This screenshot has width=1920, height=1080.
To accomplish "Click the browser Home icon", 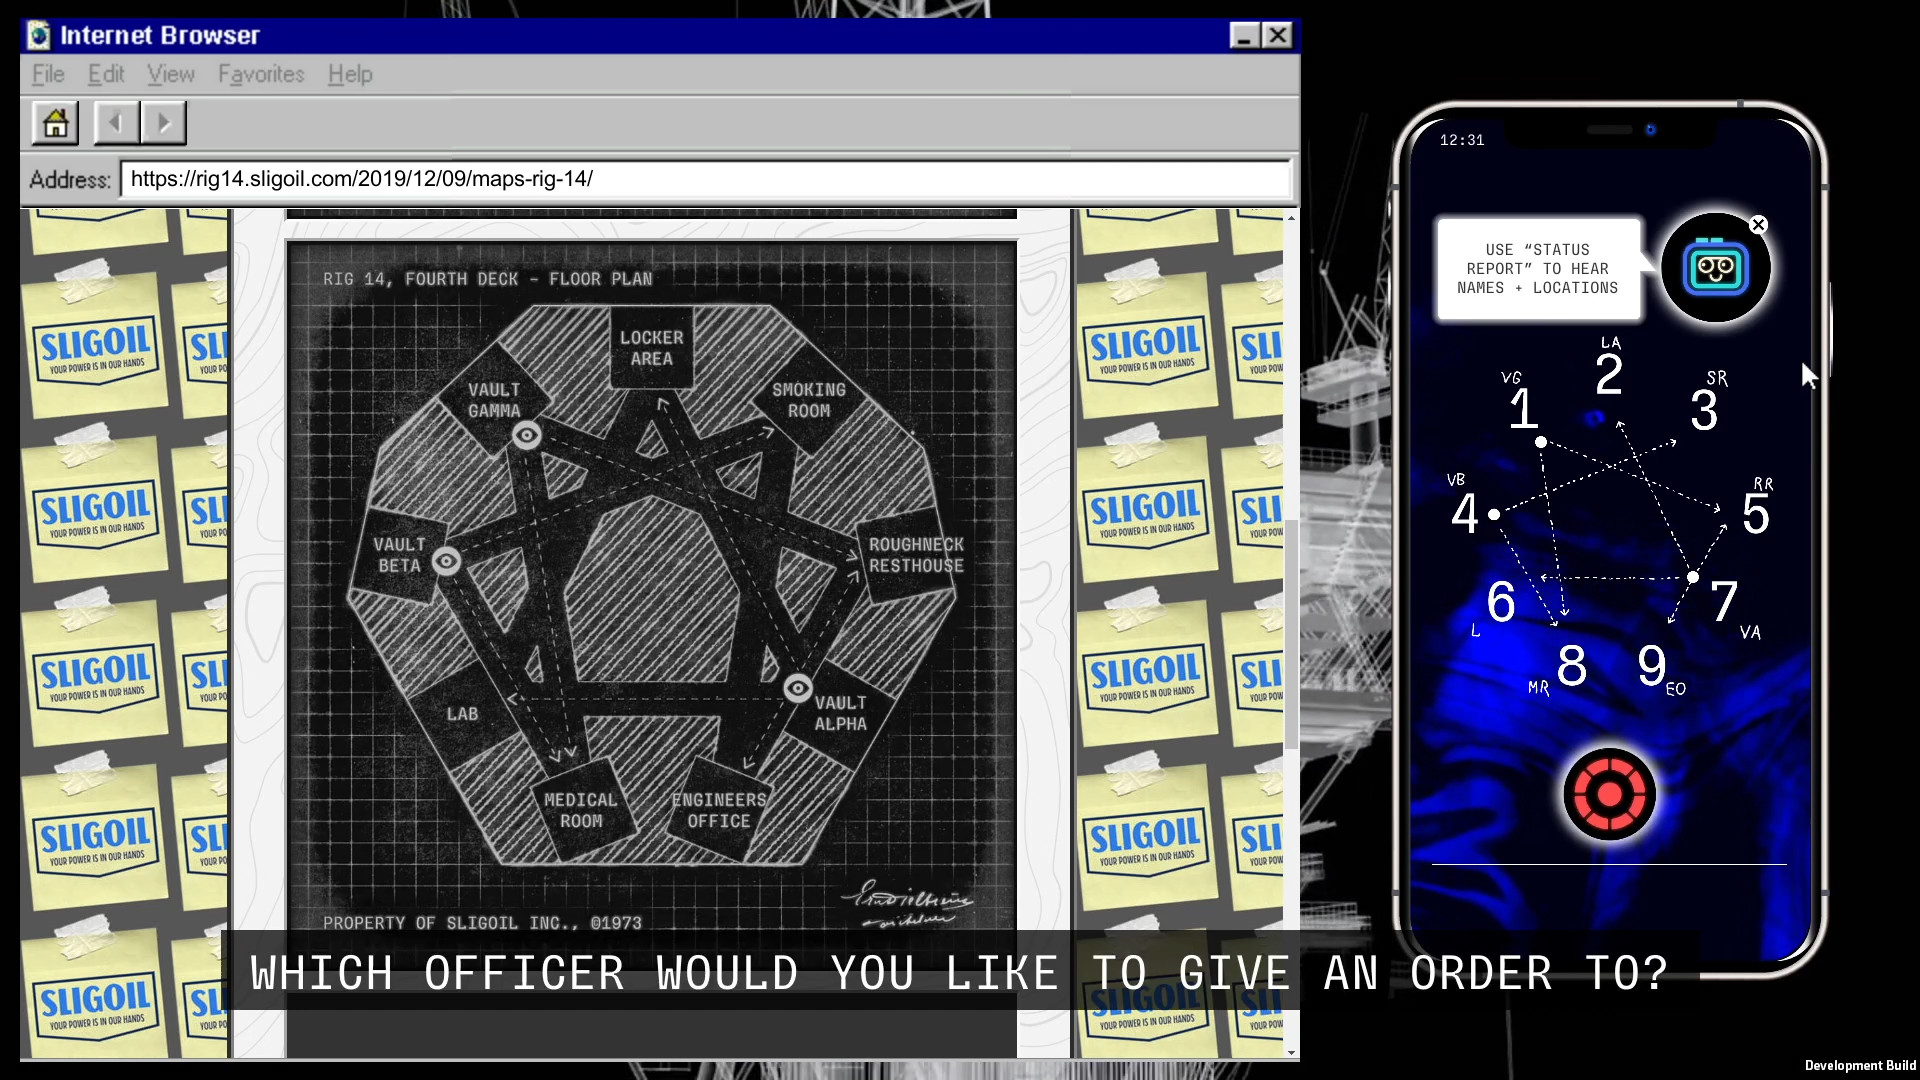I will click(x=56, y=123).
